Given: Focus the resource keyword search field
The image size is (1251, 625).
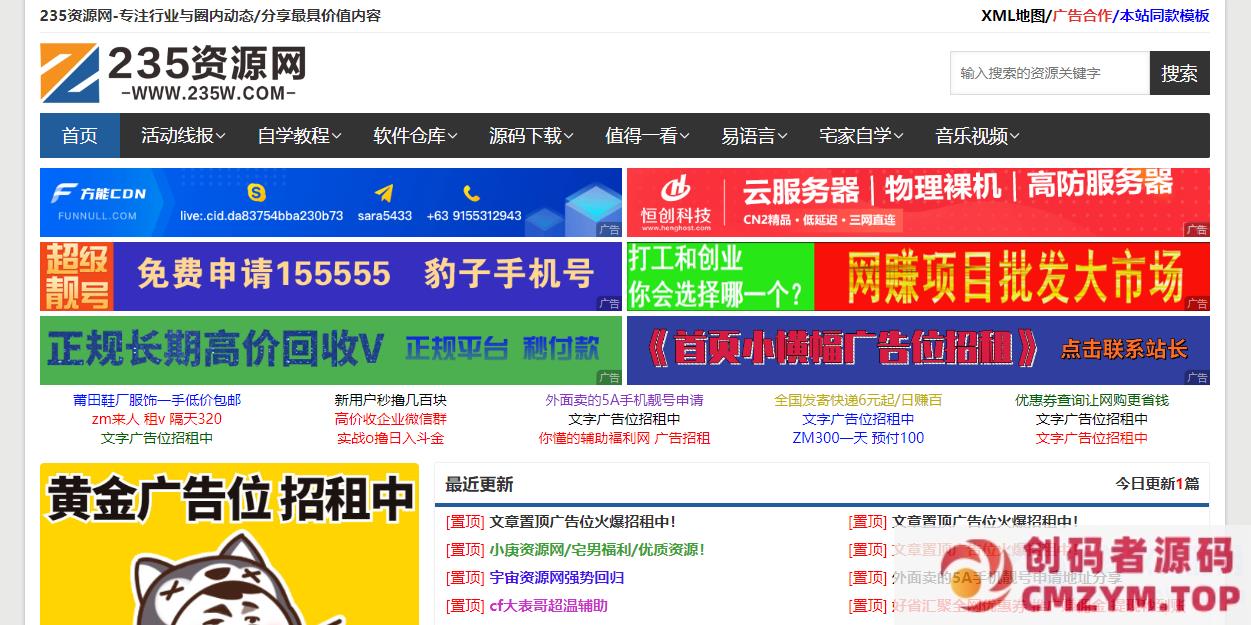Looking at the screenshot, I should (x=1049, y=73).
